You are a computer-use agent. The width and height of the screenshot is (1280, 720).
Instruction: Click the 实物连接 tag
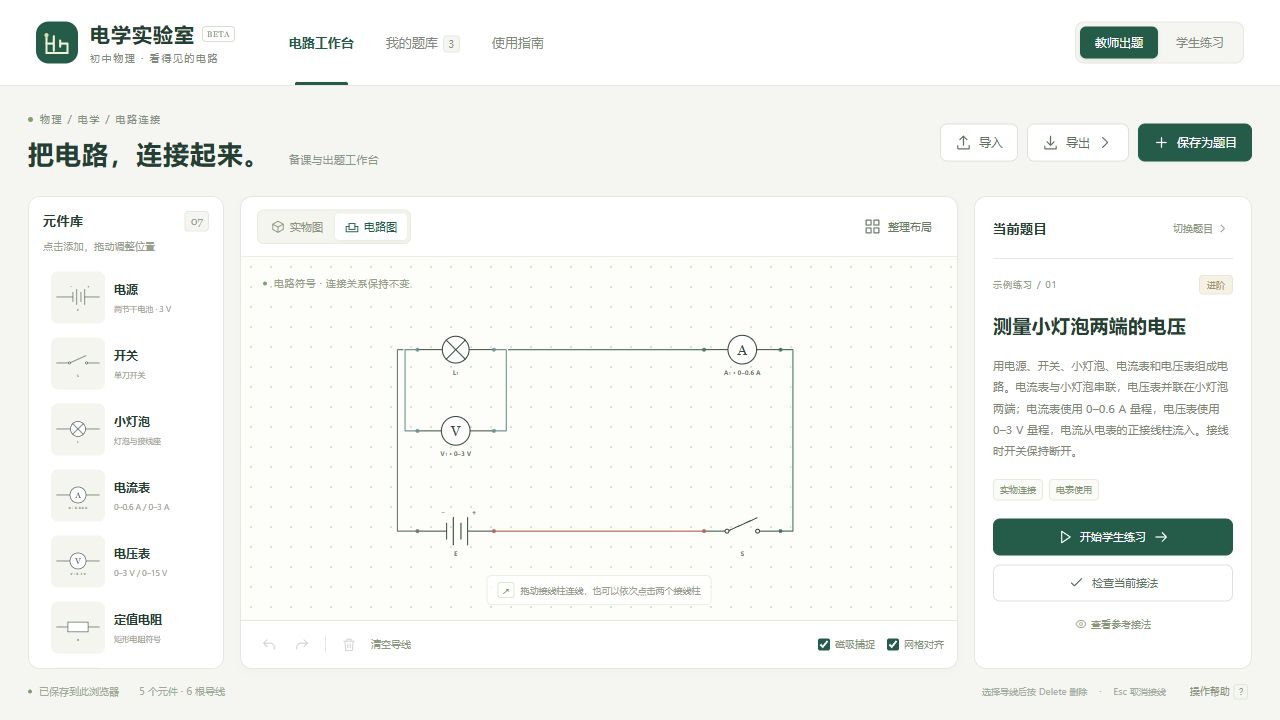click(x=1018, y=490)
